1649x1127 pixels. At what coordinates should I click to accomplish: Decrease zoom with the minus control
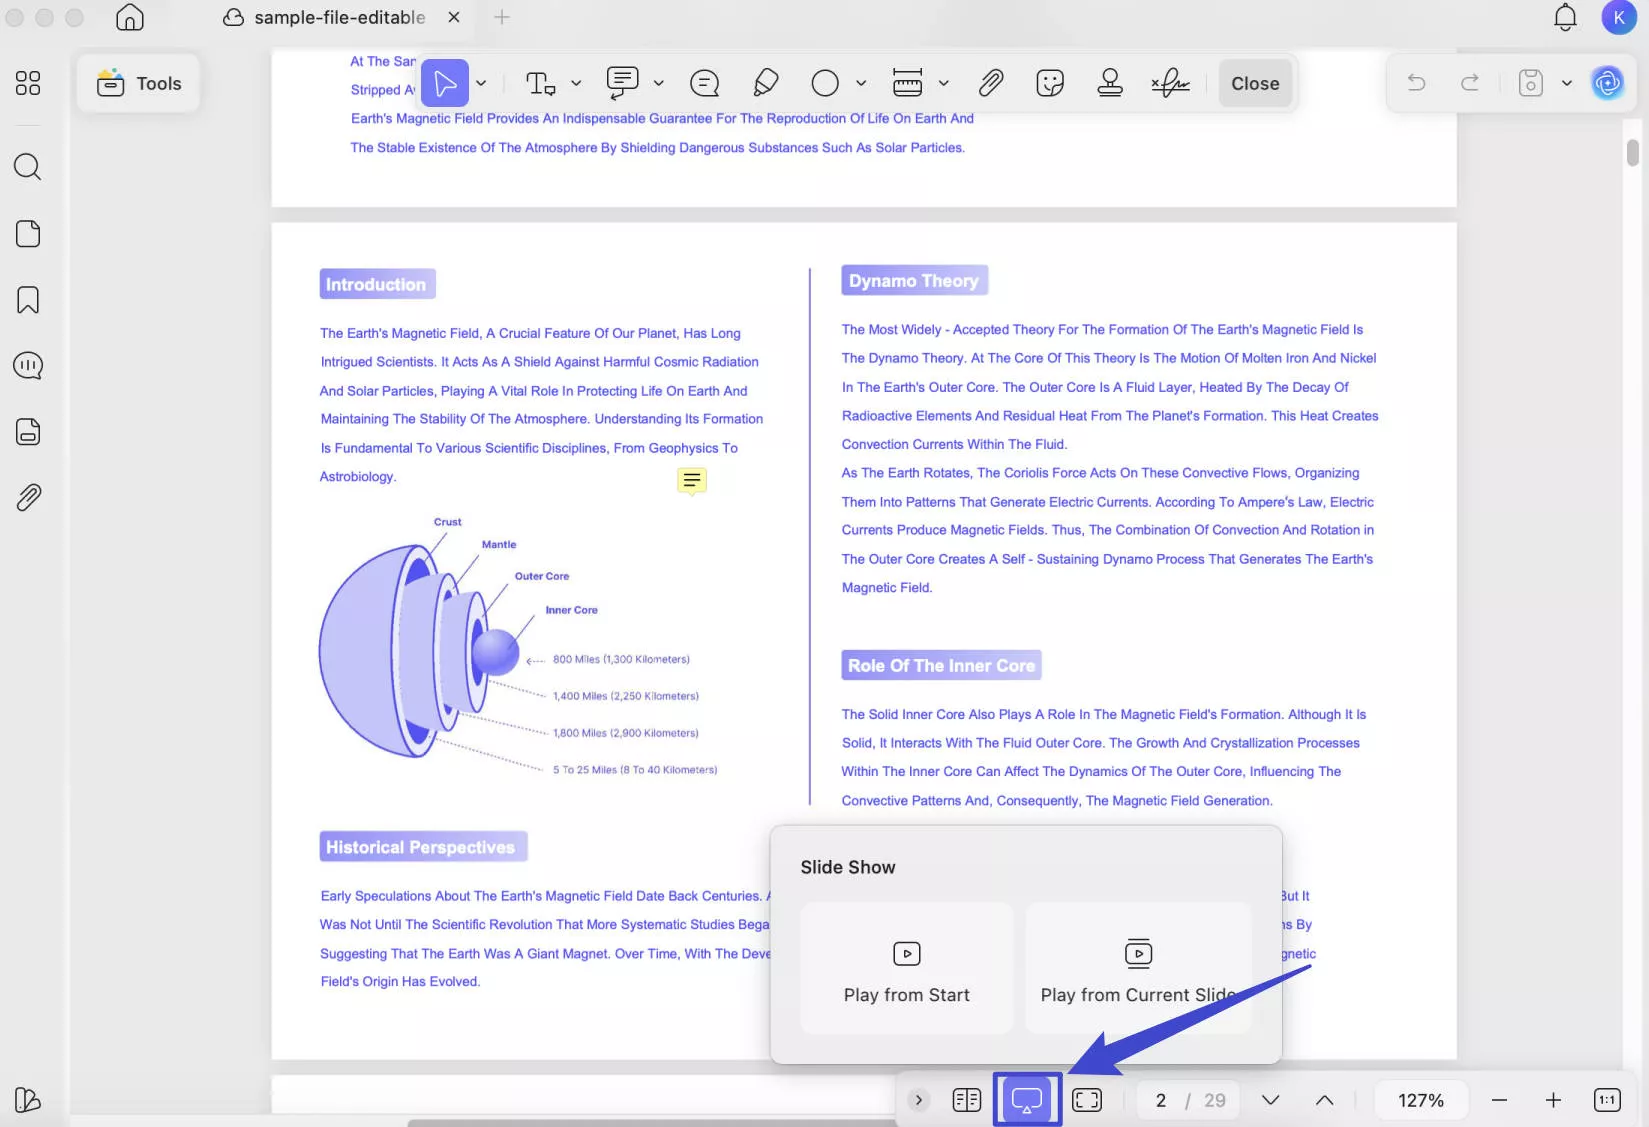1499,1099
